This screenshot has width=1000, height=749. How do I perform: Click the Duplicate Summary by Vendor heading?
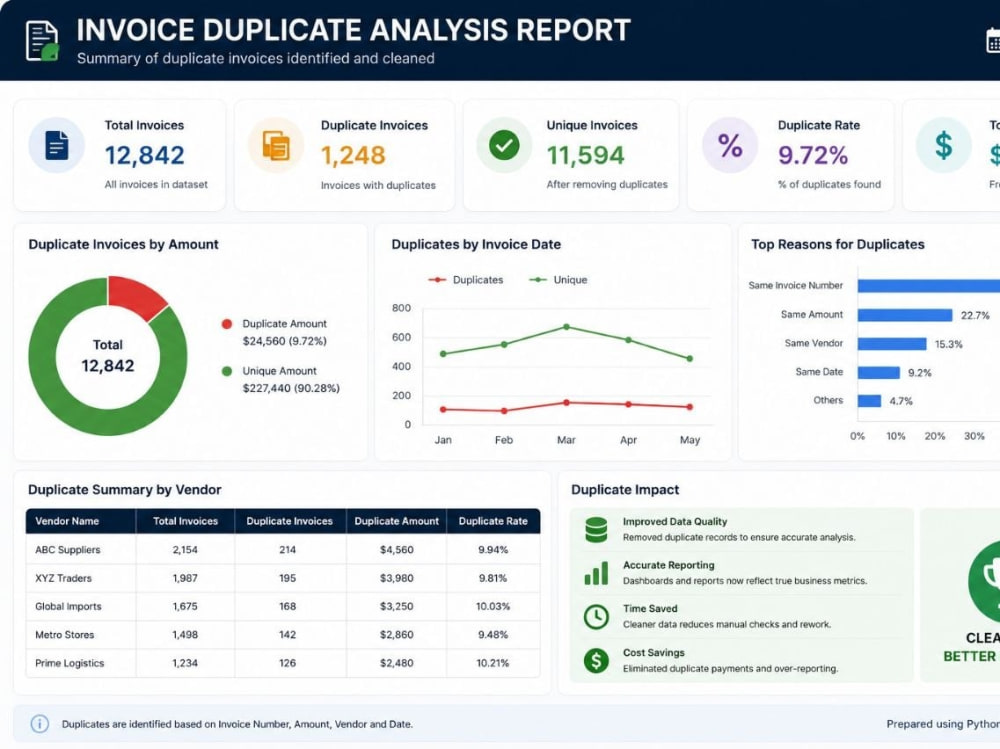pyautogui.click(x=124, y=489)
